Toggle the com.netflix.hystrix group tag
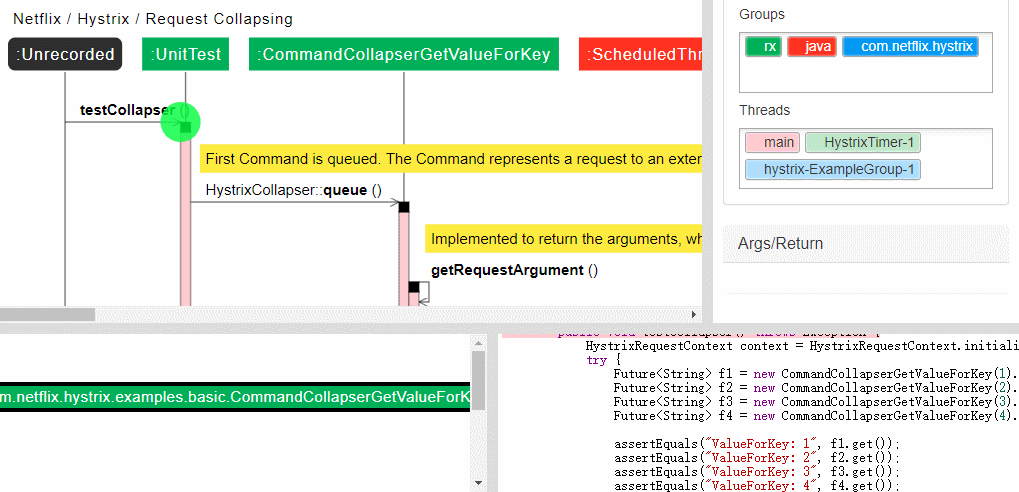Viewport: 1019px width, 492px height. click(910, 47)
